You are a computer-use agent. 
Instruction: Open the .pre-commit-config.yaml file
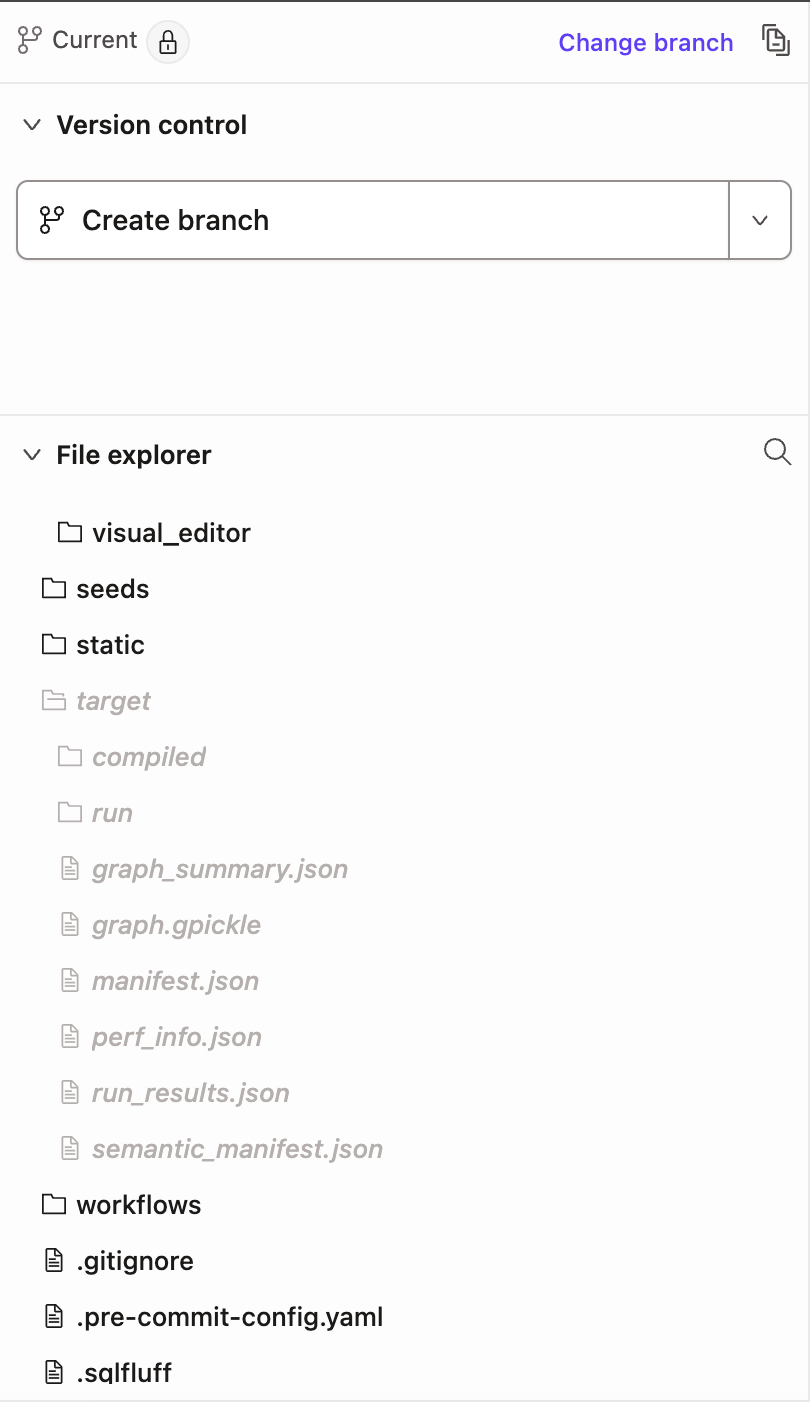[229, 1316]
